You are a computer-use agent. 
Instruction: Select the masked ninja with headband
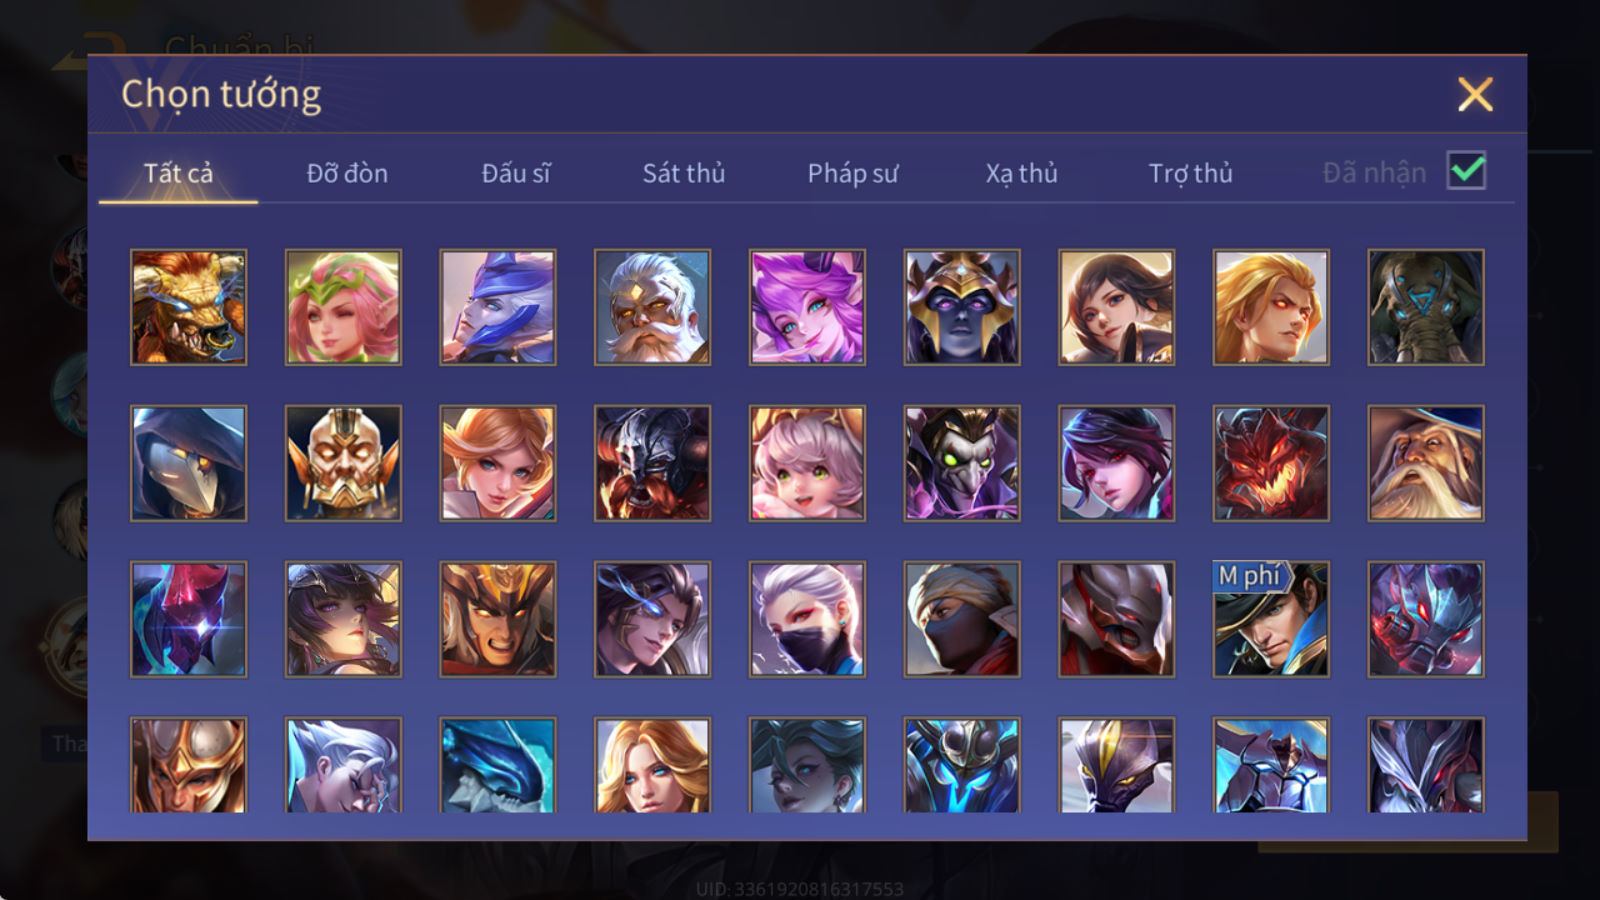point(962,619)
